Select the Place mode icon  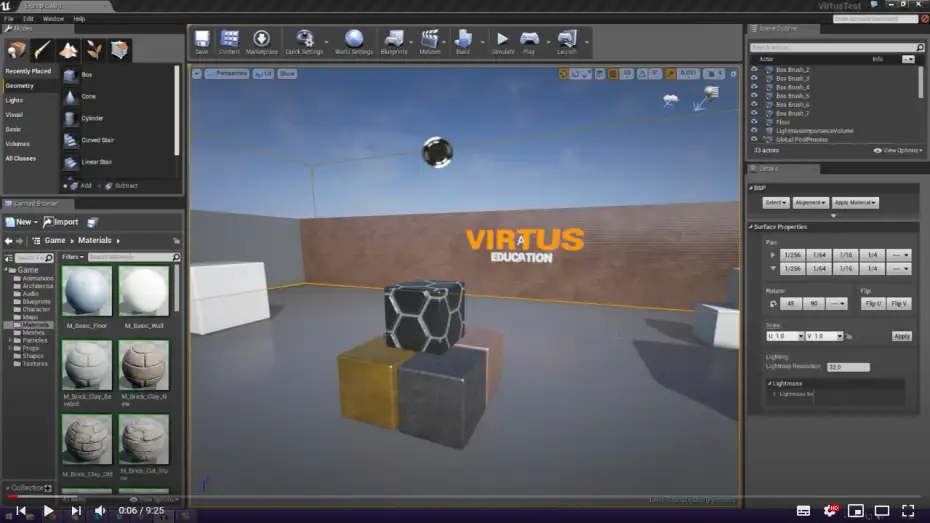pos(16,50)
